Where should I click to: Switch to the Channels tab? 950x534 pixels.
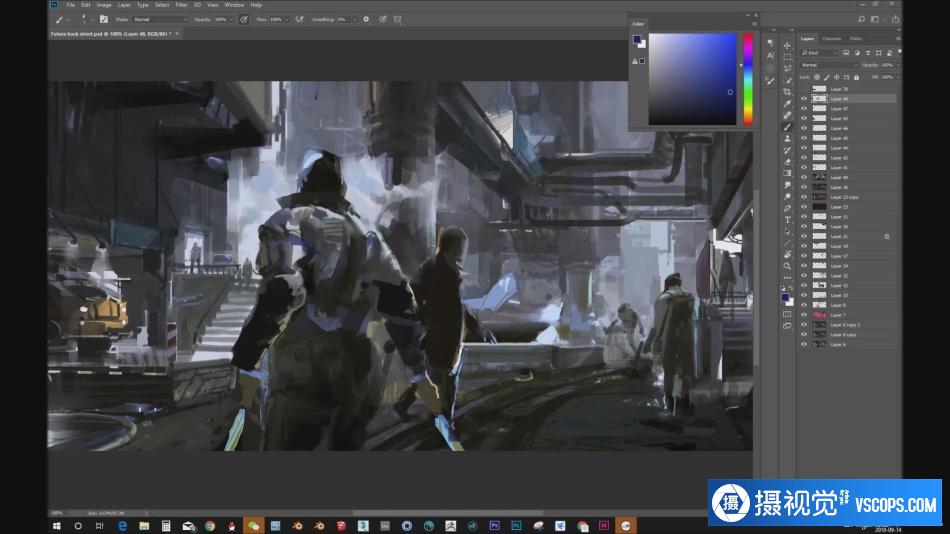(x=832, y=39)
